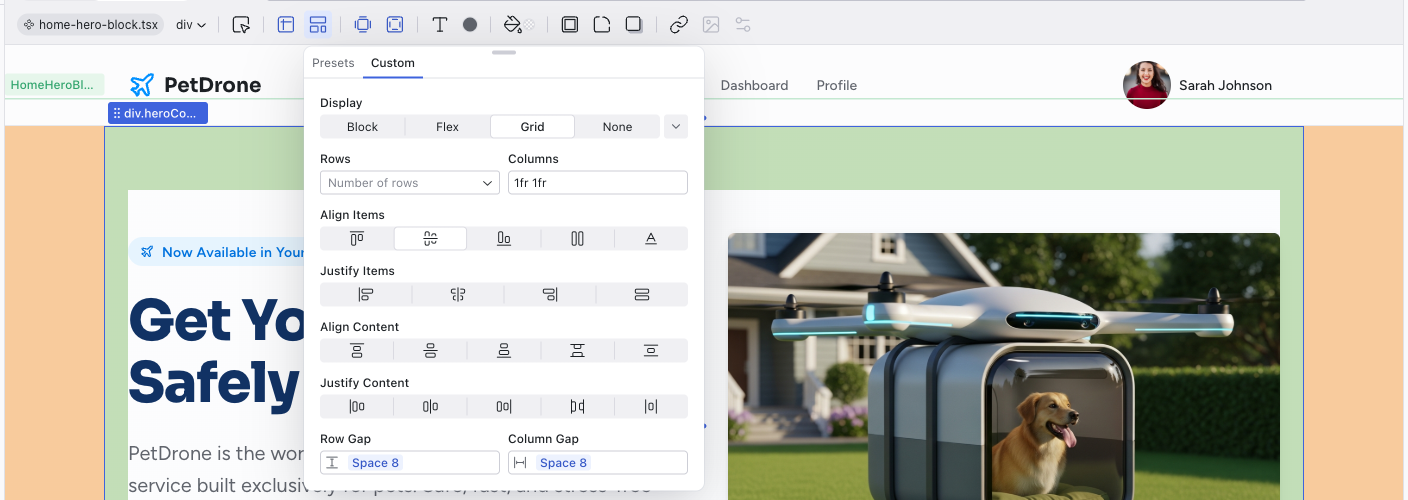Select the first Align Content icon
Image resolution: width=1408 pixels, height=500 pixels.
[357, 350]
